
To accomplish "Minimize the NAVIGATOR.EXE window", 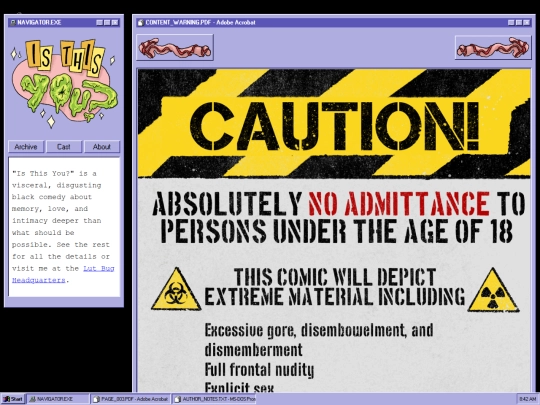I will point(100,22).
